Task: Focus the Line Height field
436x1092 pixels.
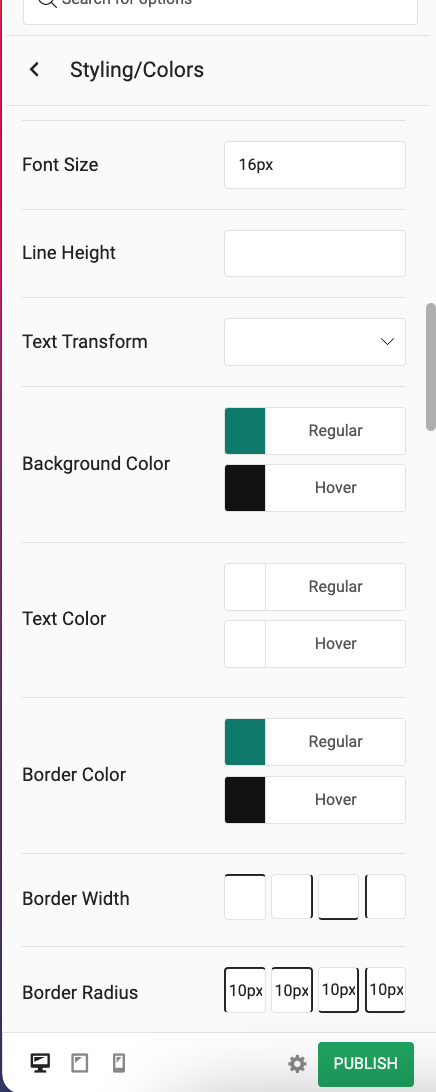Action: (315, 254)
